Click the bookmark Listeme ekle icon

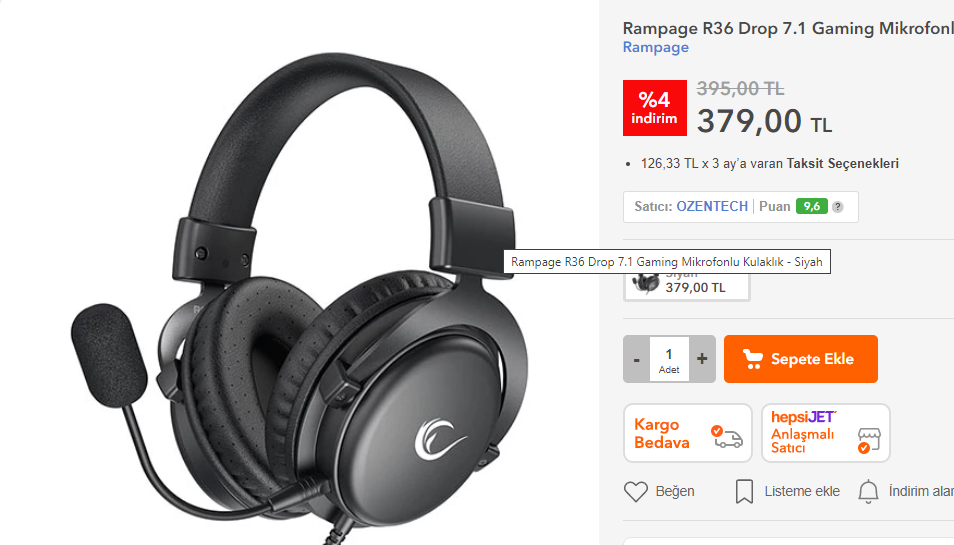click(744, 491)
